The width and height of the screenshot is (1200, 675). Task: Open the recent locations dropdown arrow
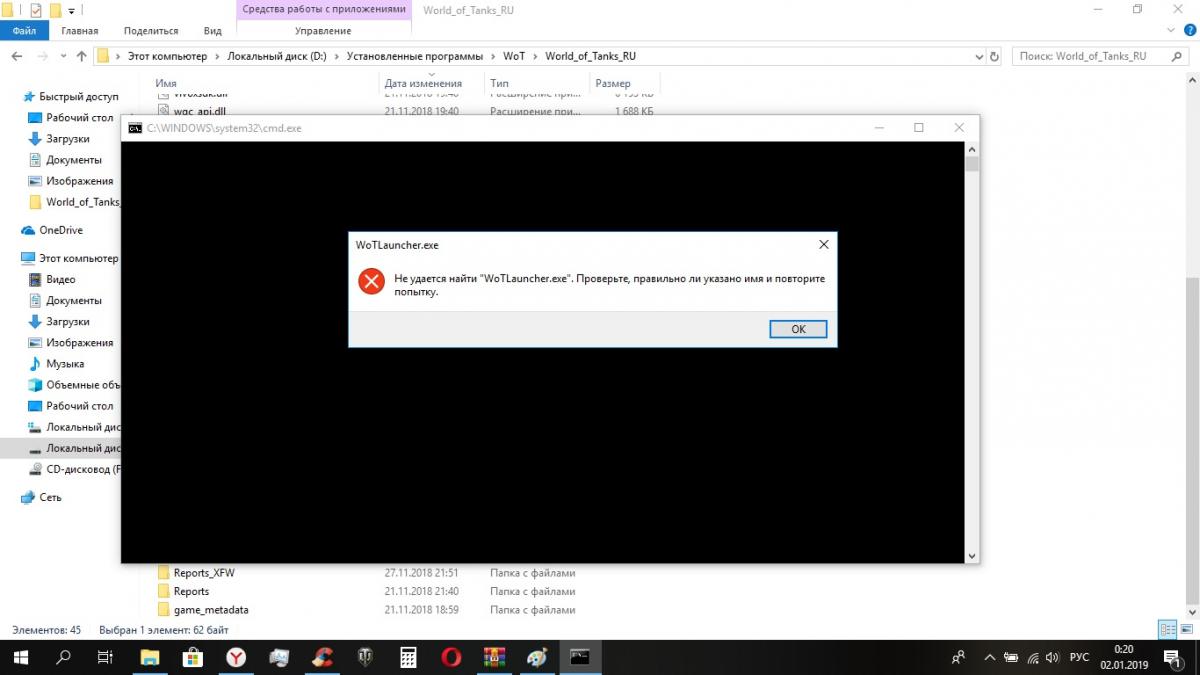[63, 56]
